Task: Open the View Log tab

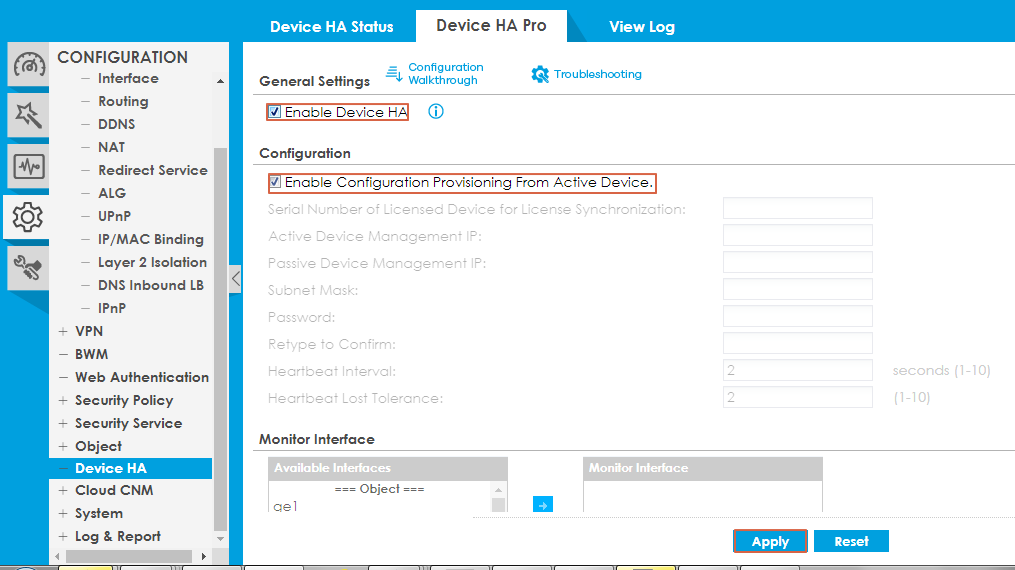Action: click(641, 26)
